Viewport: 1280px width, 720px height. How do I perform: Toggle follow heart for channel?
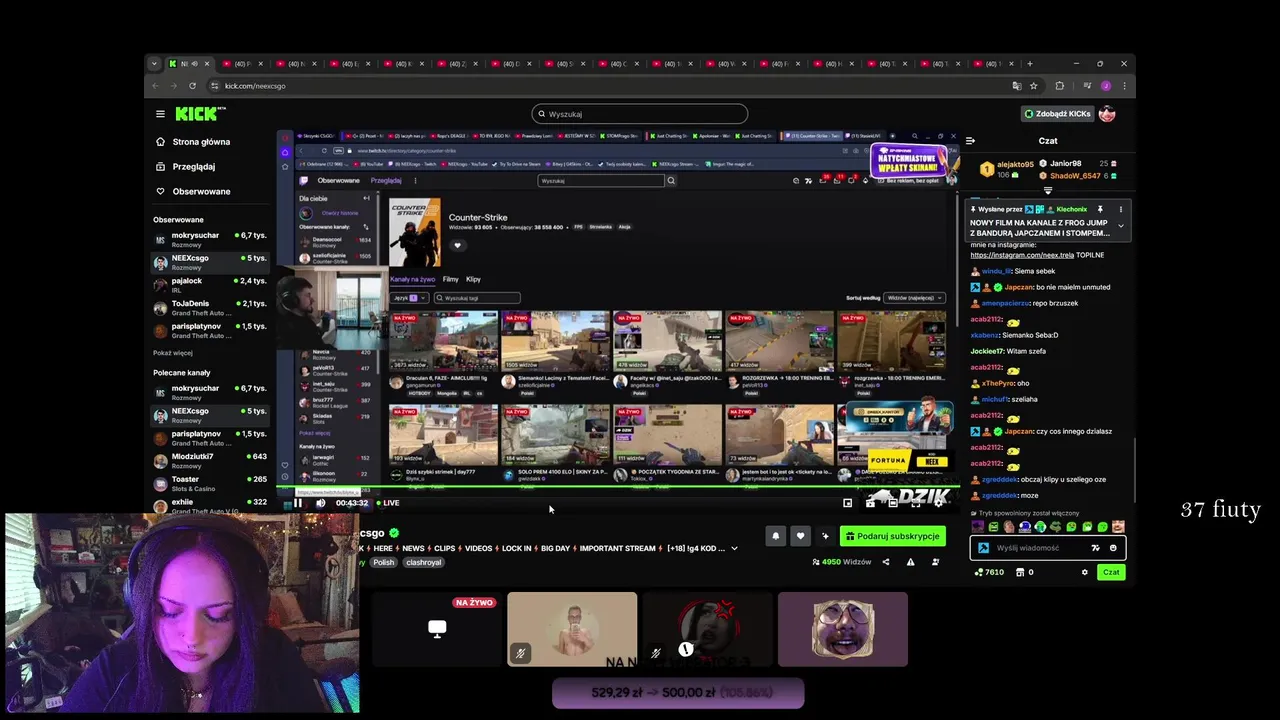click(800, 536)
